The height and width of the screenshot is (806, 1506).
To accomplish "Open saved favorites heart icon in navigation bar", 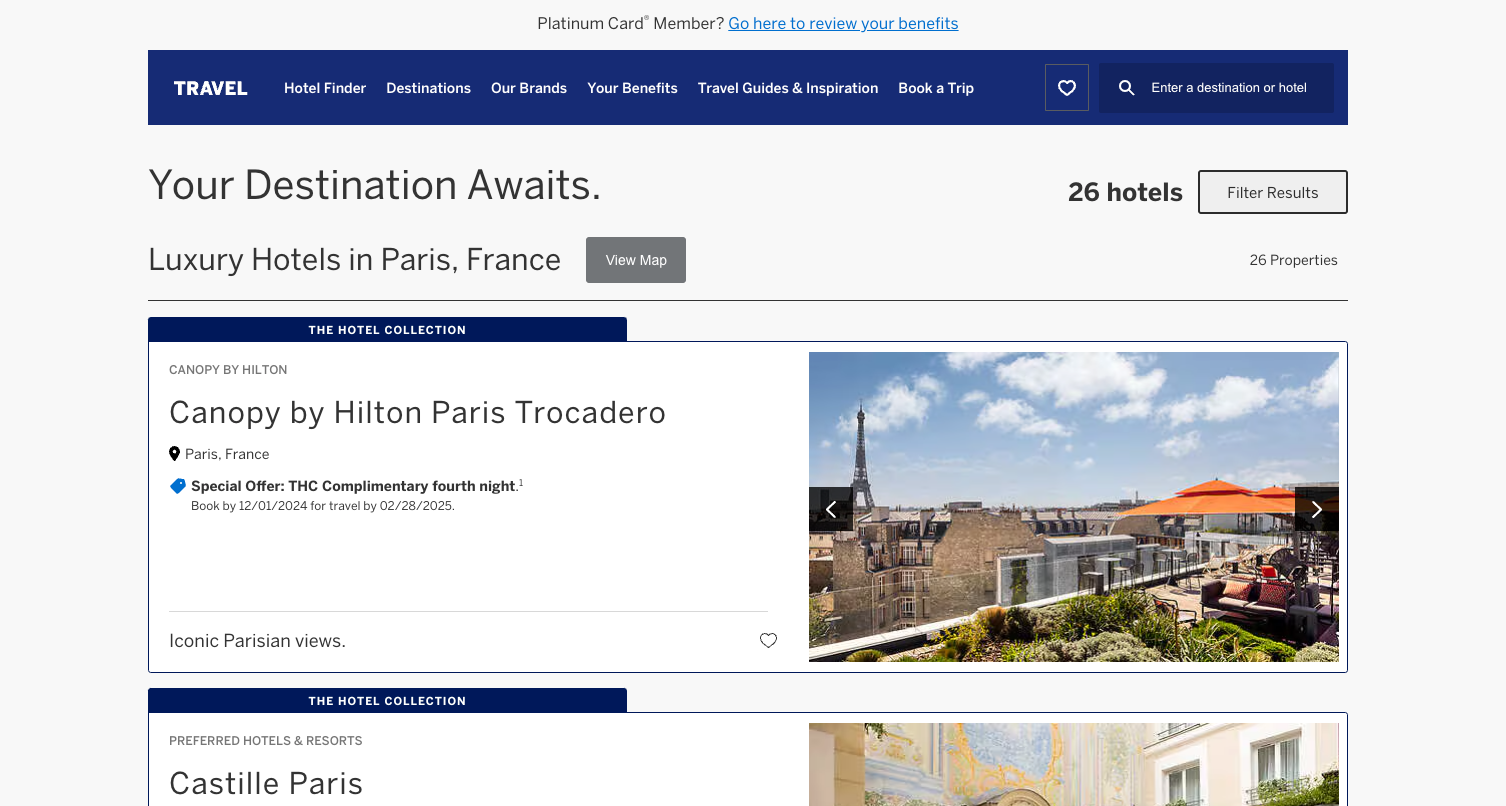I will click(1066, 88).
